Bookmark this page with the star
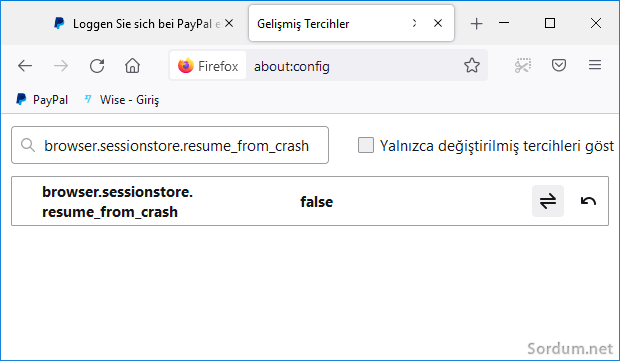The image size is (620, 361). 472,65
